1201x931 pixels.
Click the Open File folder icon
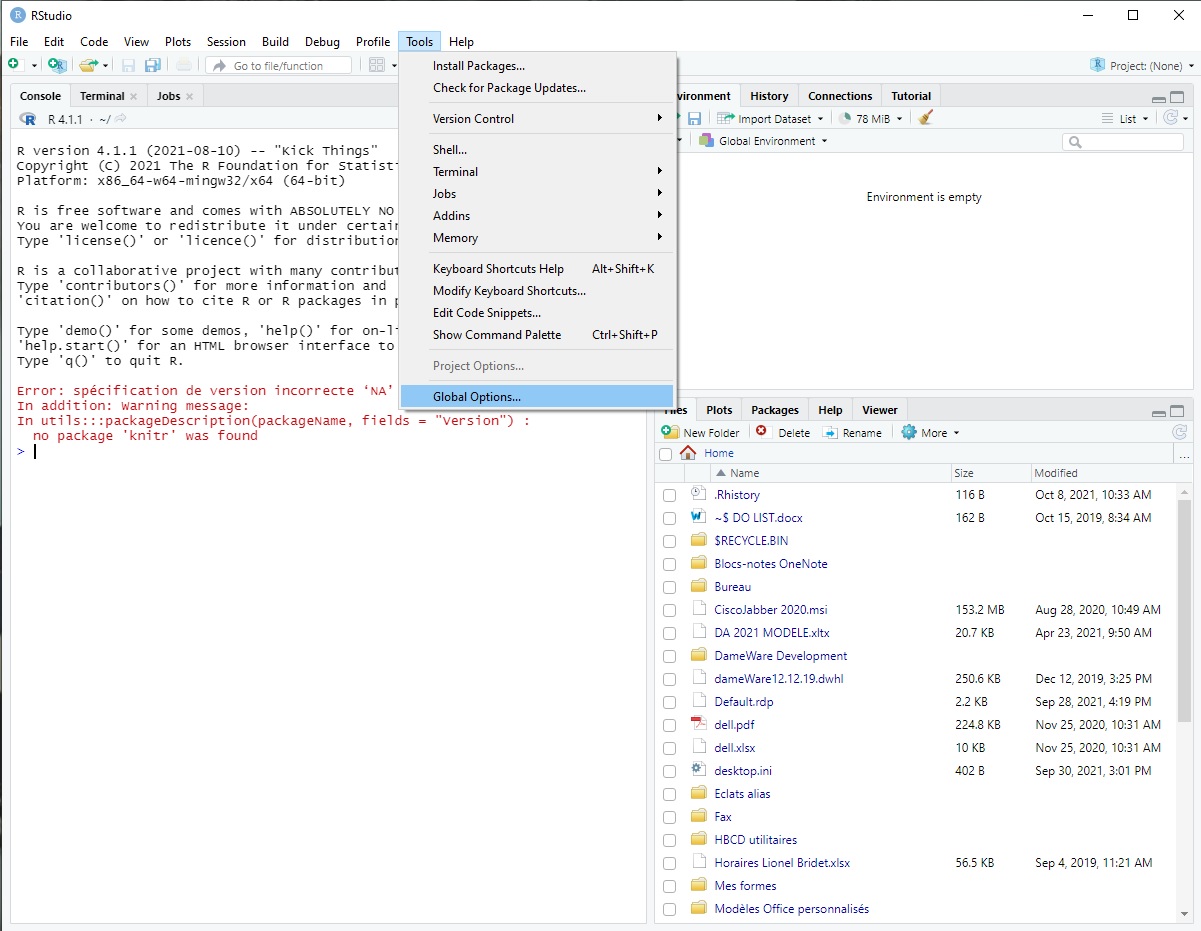[x=88, y=65]
